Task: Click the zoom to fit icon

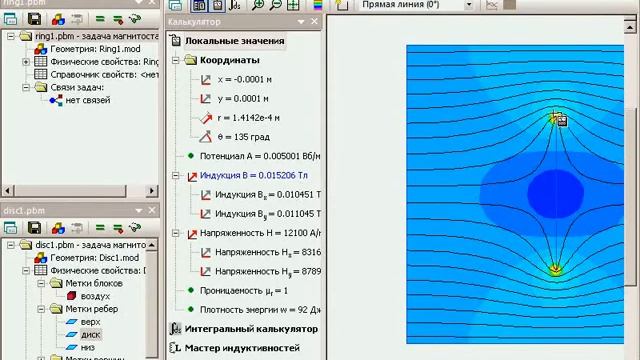Action: pos(293,5)
